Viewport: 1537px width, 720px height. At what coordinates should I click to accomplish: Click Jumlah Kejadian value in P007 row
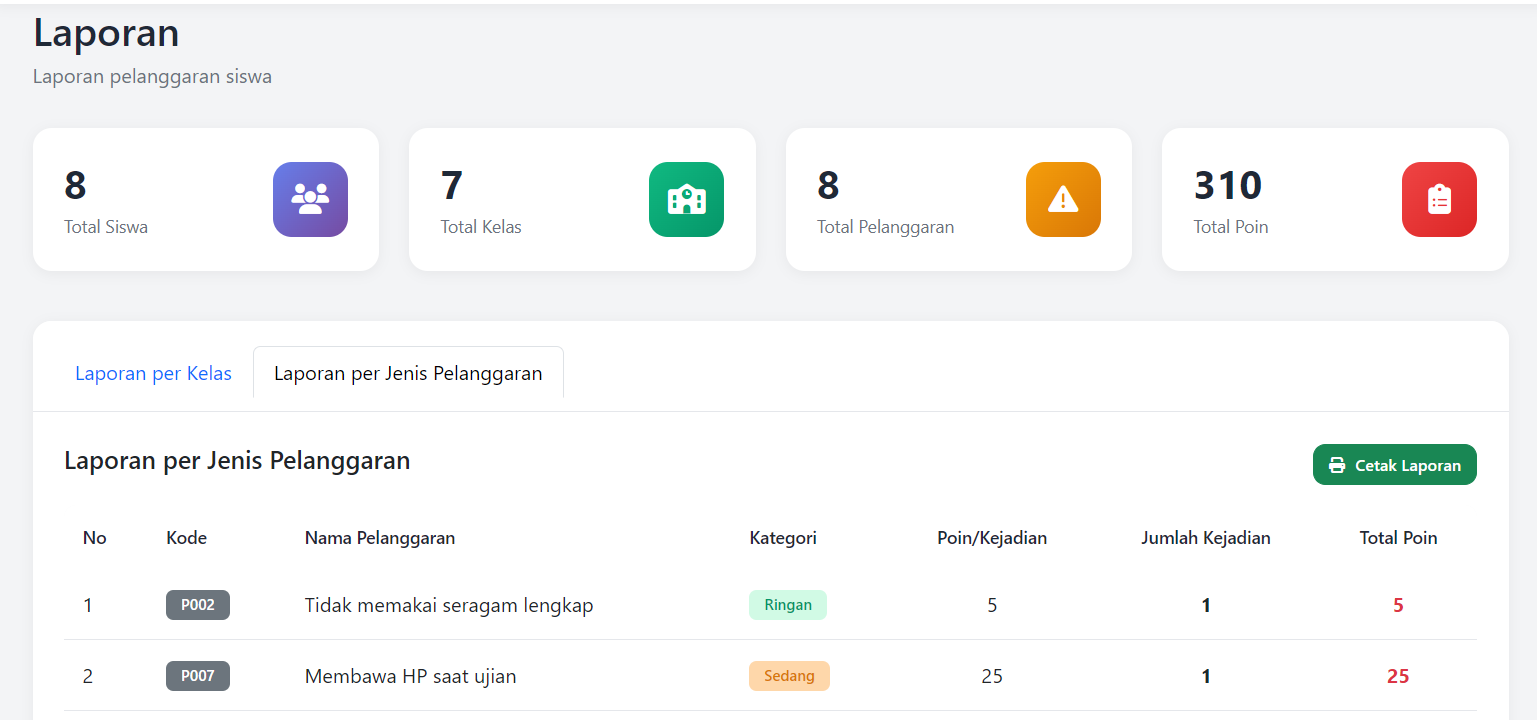(1206, 676)
